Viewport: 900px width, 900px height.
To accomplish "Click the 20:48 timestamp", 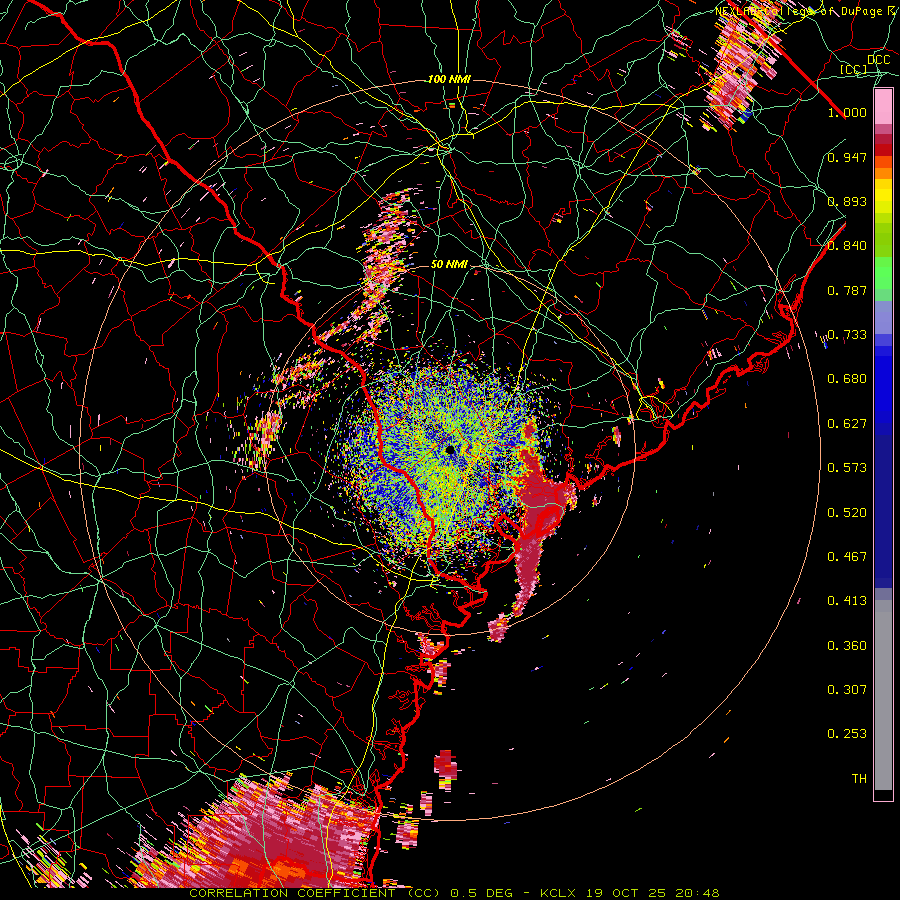I will (699, 893).
